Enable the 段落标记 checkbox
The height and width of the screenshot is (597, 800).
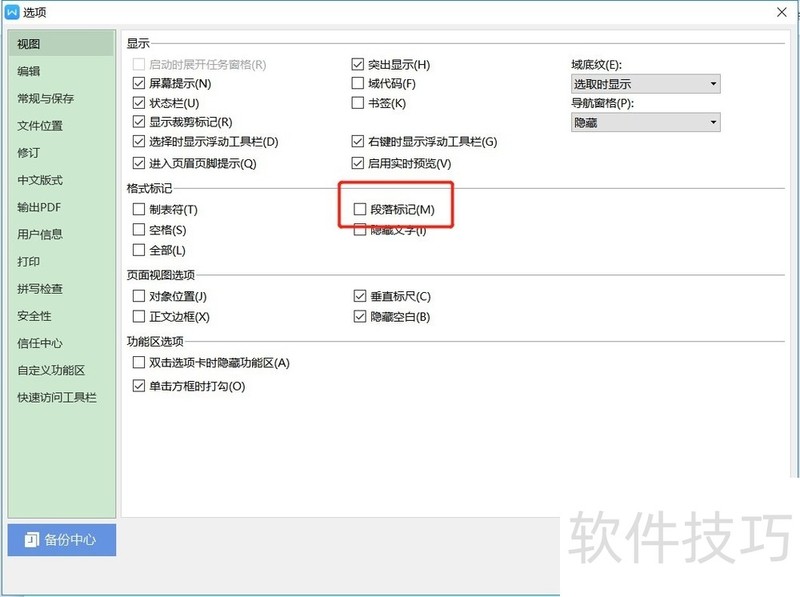pyautogui.click(x=360, y=210)
